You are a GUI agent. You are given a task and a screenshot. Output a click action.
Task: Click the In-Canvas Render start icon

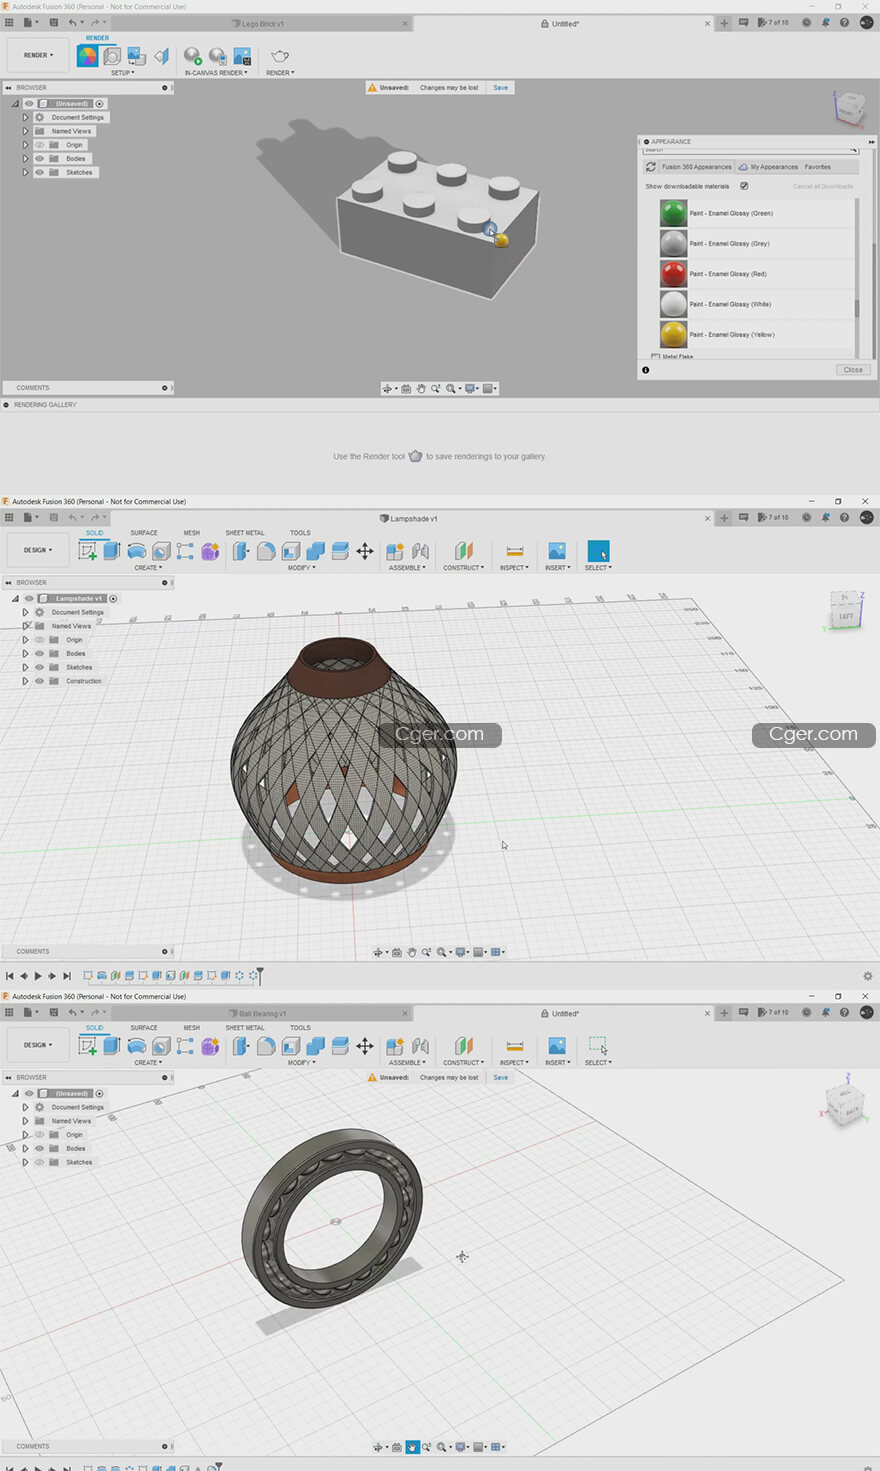pos(192,56)
